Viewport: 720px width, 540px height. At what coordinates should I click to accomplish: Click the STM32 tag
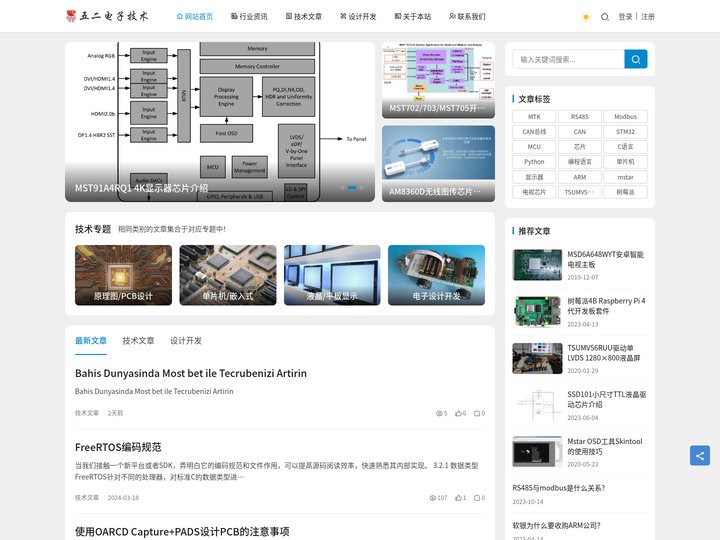click(625, 132)
